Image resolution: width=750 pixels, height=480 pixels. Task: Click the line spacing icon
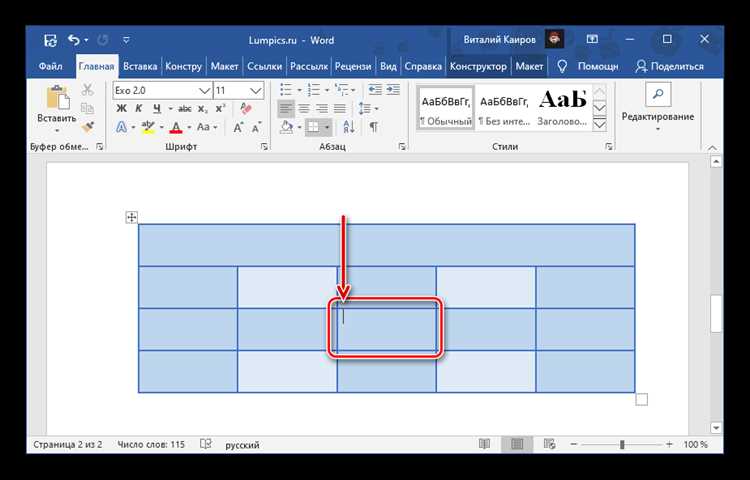(x=364, y=109)
